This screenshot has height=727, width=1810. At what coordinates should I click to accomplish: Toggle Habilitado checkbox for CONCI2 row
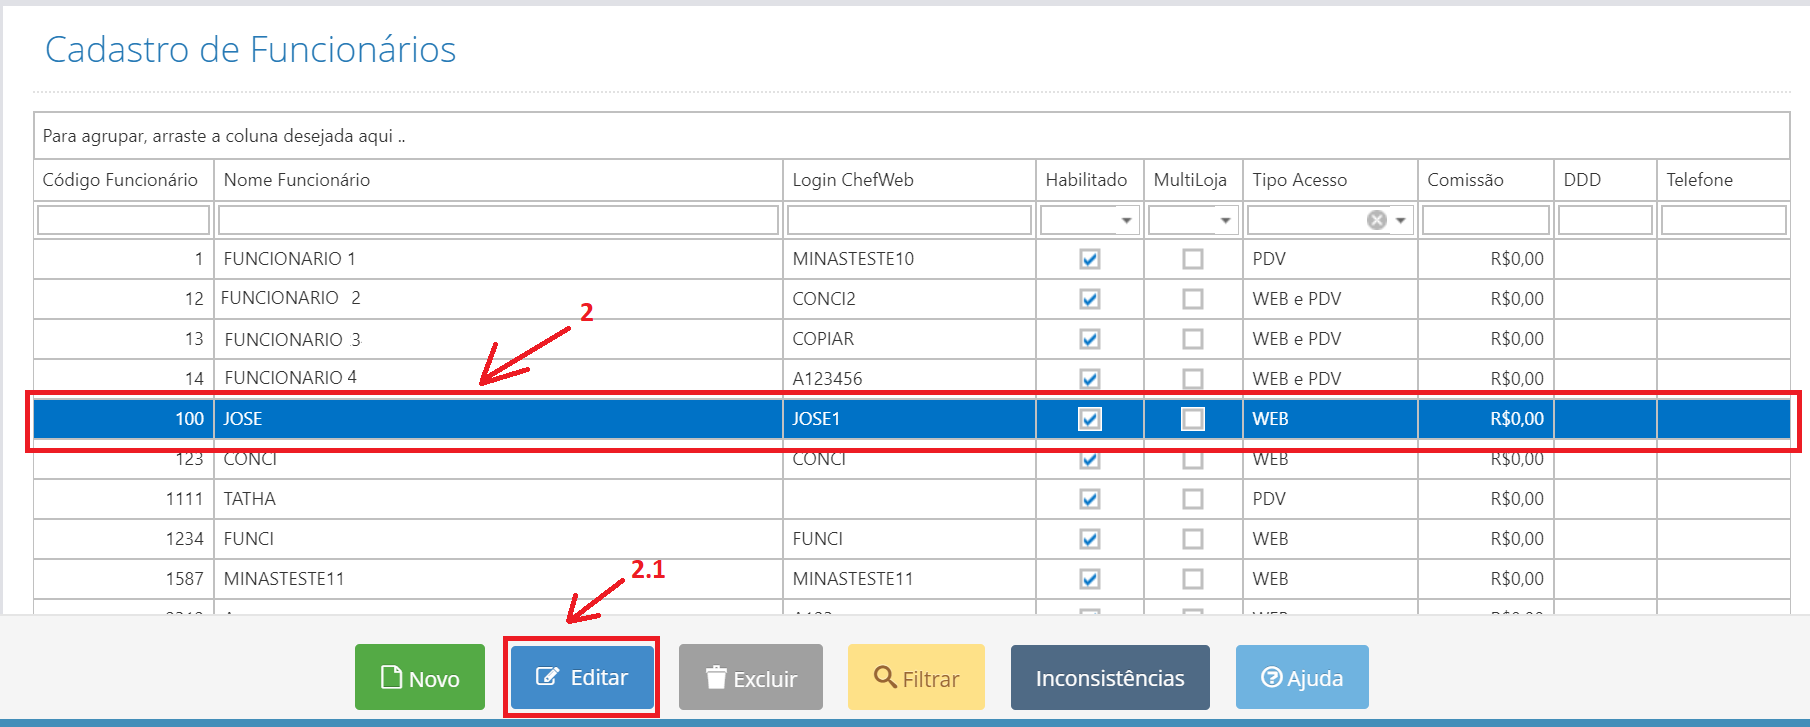[x=1090, y=299]
